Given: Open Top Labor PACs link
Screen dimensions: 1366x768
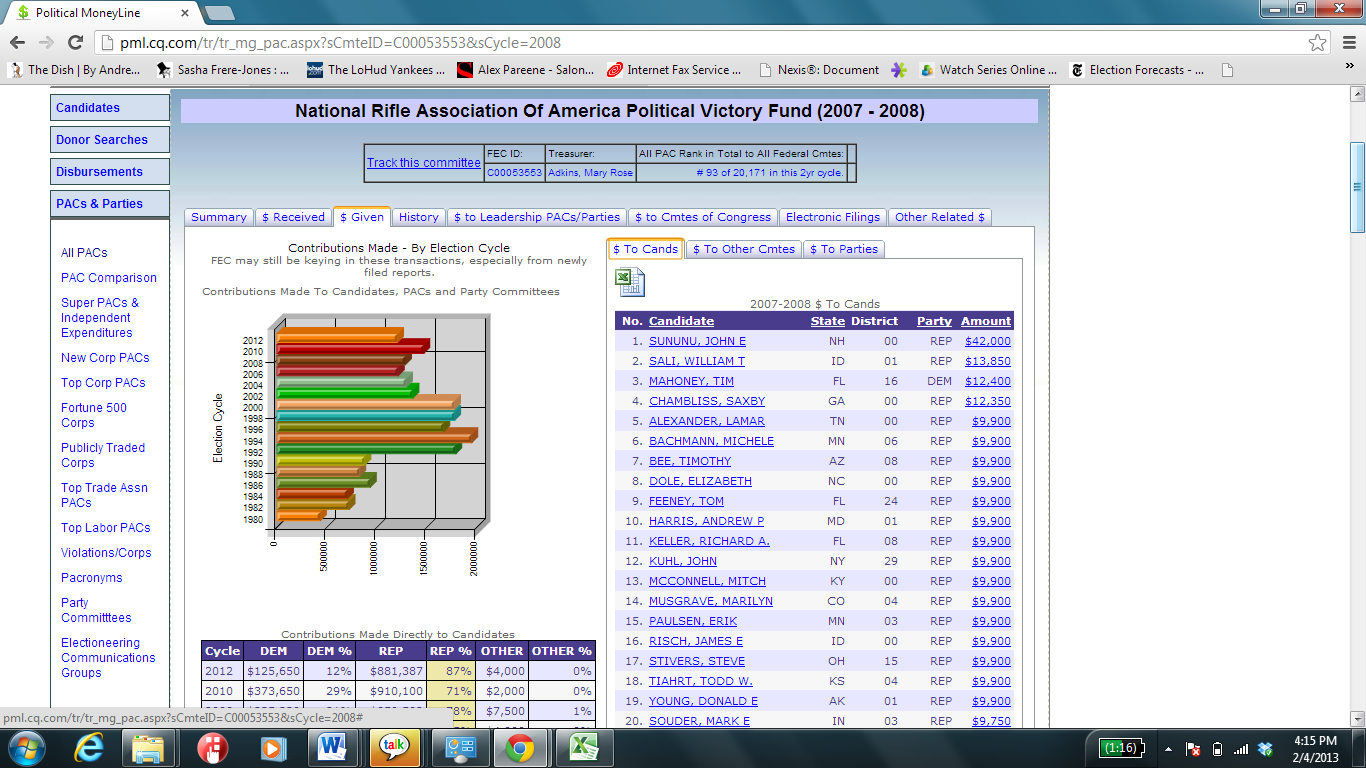Looking at the screenshot, I should (106, 528).
